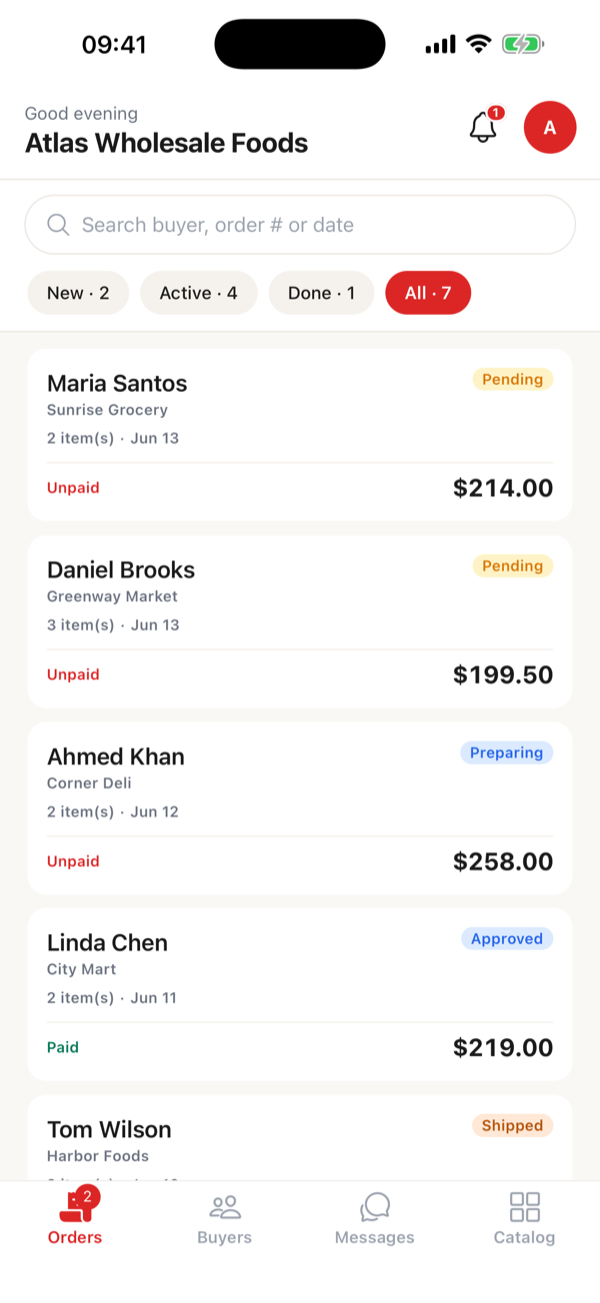This screenshot has width=600, height=1303.
Task: Open the Daniel Brooks order
Action: (300, 621)
